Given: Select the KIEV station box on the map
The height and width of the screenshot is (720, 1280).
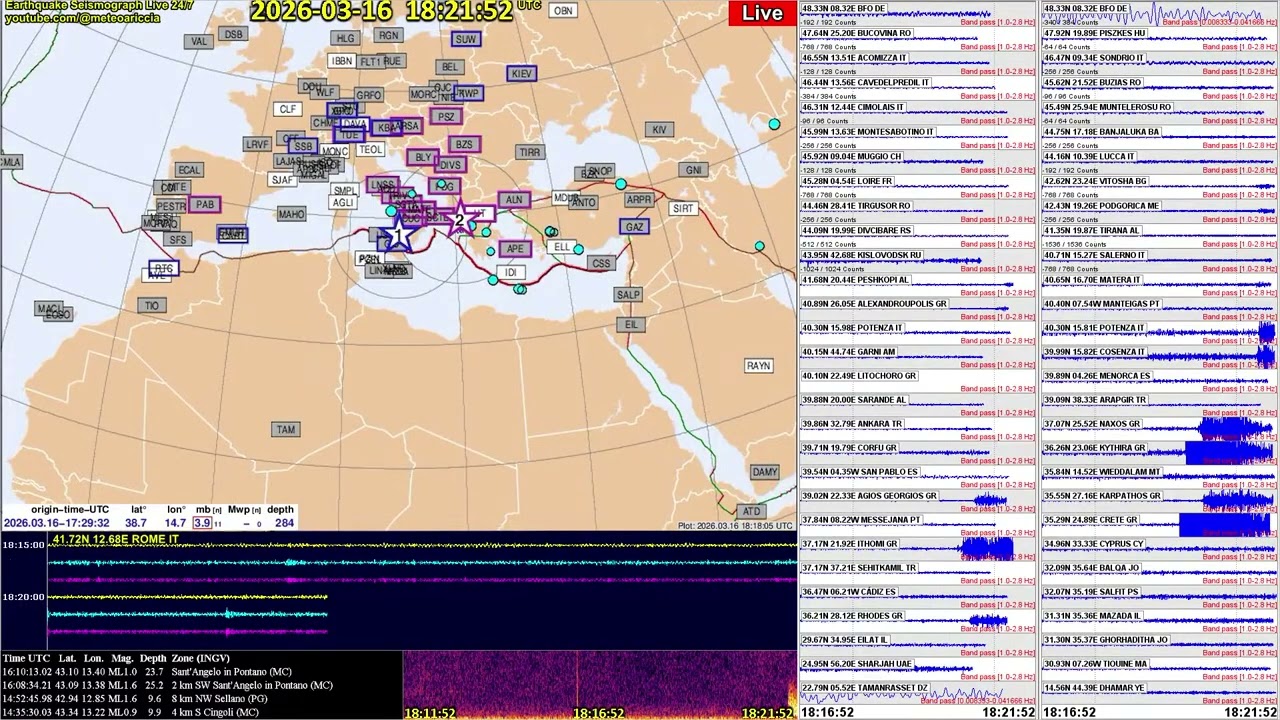Looking at the screenshot, I should pos(521,74).
